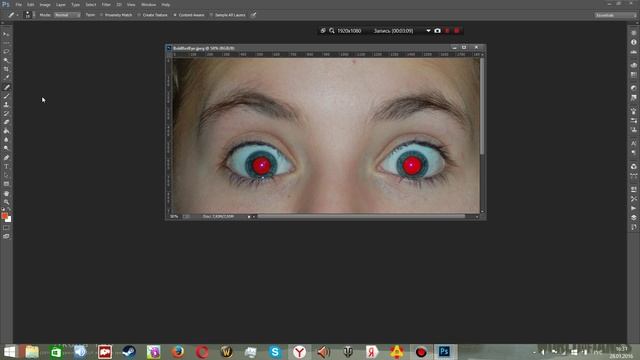This screenshot has height=360, width=640.
Task: Select the Eraser tool
Action: point(6,122)
